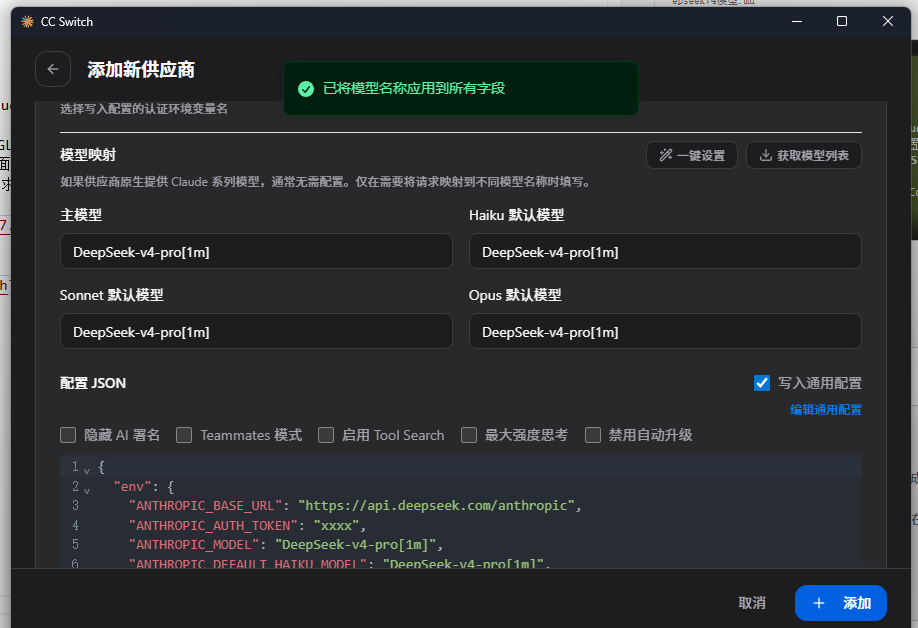
Task: Focus the Haiku 默认模型 input field
Action: (664, 252)
